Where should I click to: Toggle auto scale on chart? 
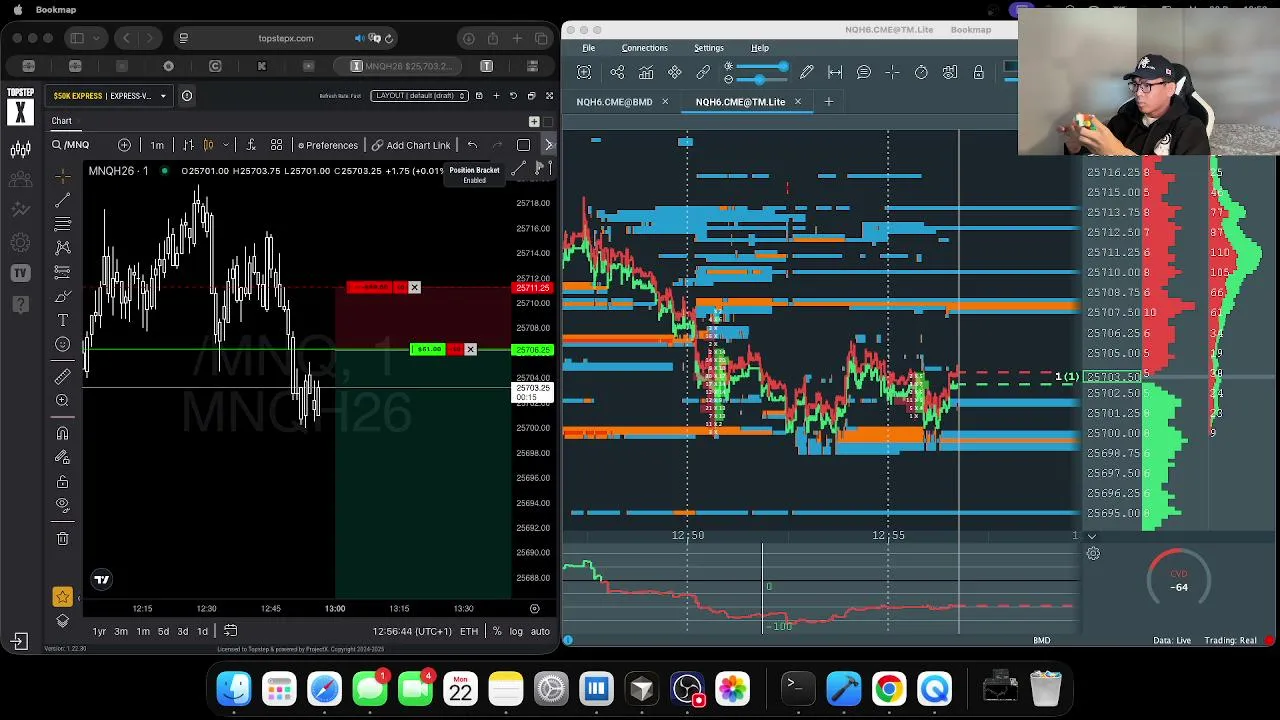click(x=540, y=631)
